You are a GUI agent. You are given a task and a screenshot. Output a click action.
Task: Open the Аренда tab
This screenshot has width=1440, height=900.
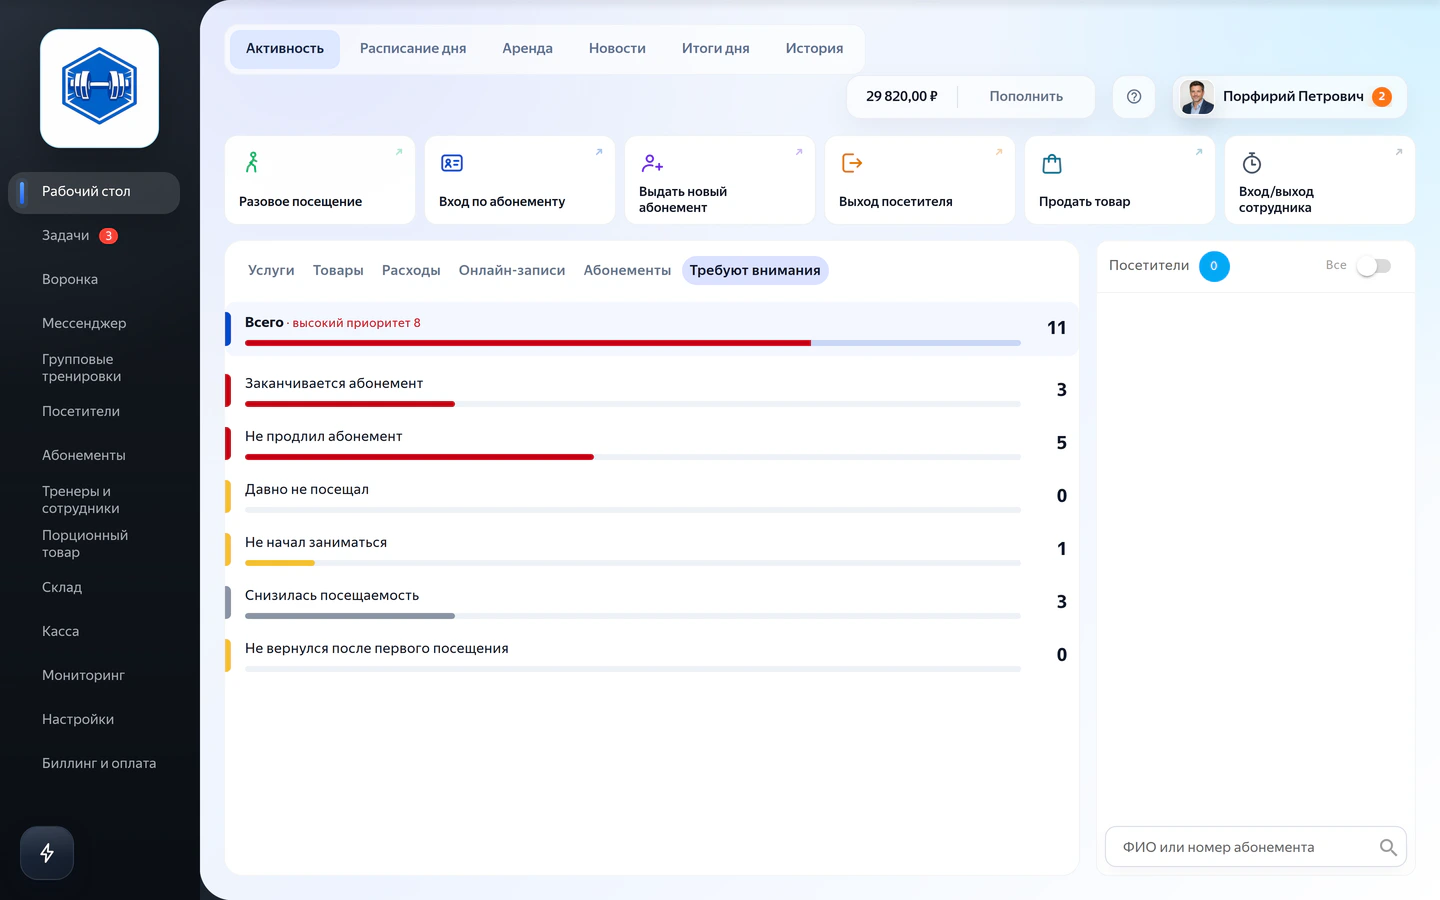click(x=528, y=49)
